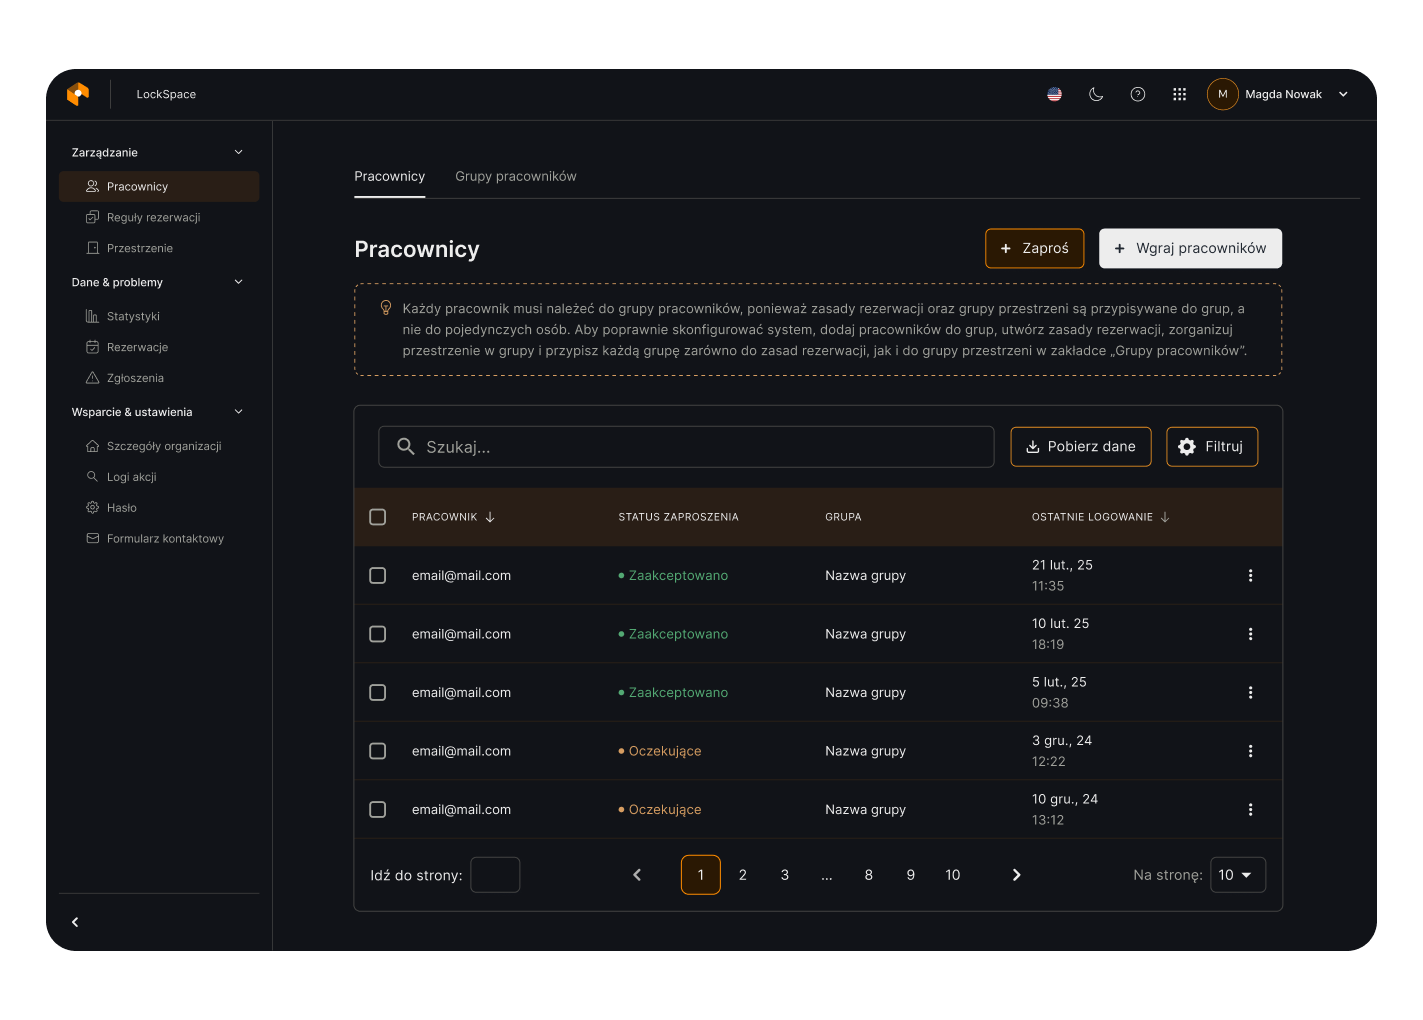Sort by Ostatnie logowanie arrow icon
The image size is (1423, 1020).
pos(1165,517)
